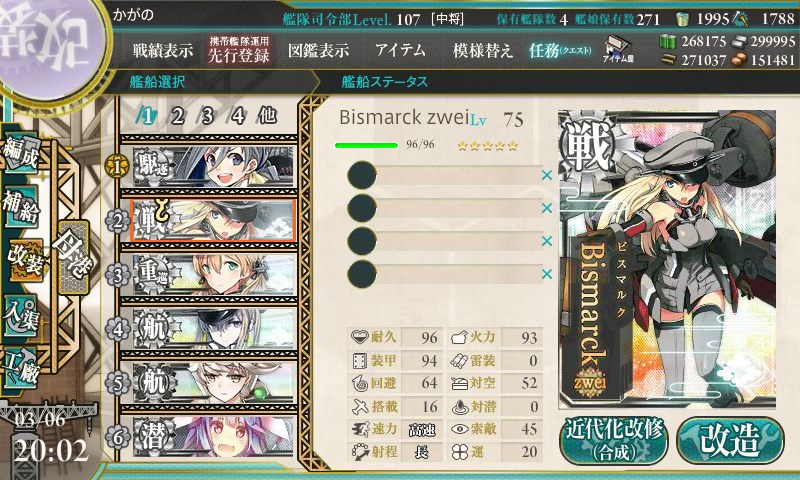Switch to fleet 3 tab

[x=207, y=116]
